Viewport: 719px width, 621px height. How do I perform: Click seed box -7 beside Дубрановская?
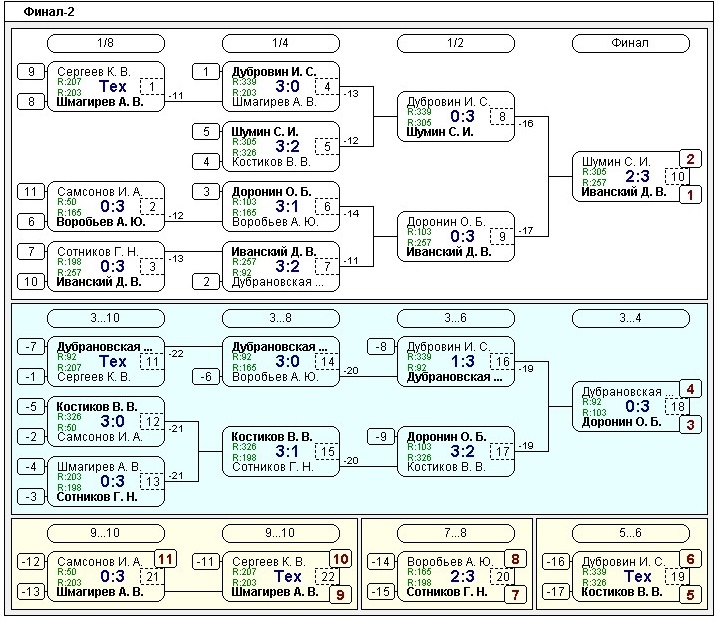tap(31, 346)
